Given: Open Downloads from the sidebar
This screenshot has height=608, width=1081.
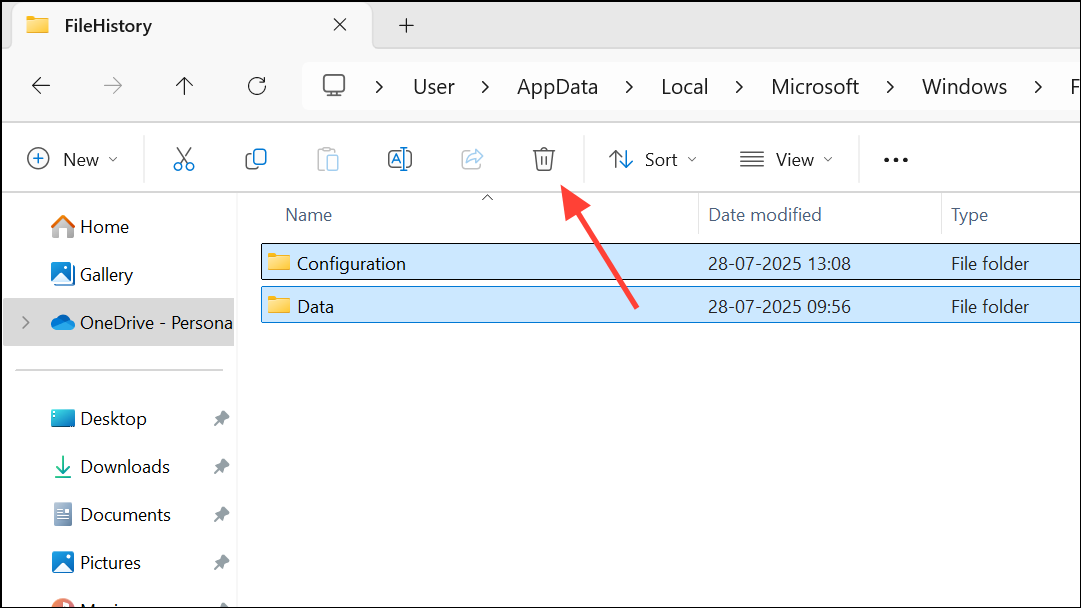Looking at the screenshot, I should [x=125, y=467].
